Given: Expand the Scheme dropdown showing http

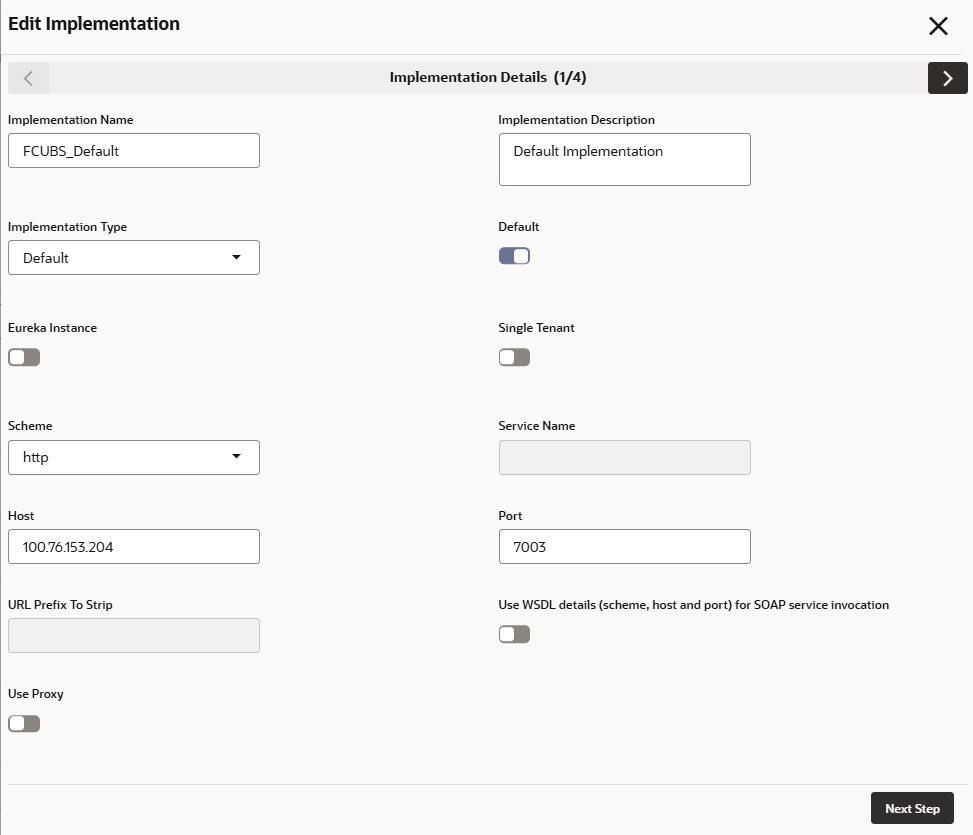Looking at the screenshot, I should 133,457.
